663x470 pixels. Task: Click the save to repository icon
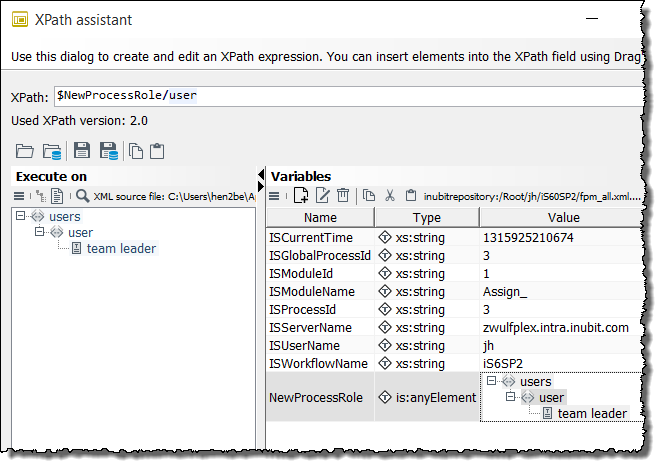107,151
